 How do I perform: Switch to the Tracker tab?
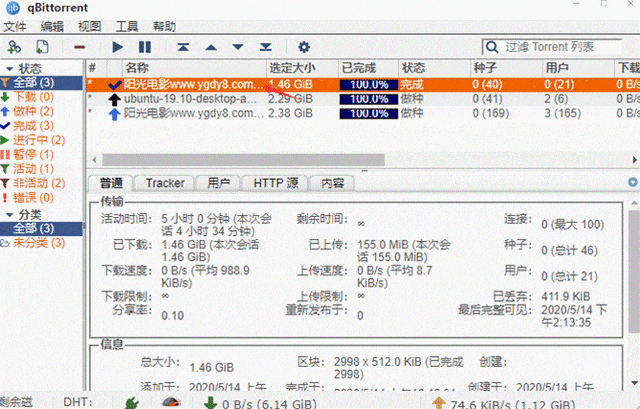165,183
